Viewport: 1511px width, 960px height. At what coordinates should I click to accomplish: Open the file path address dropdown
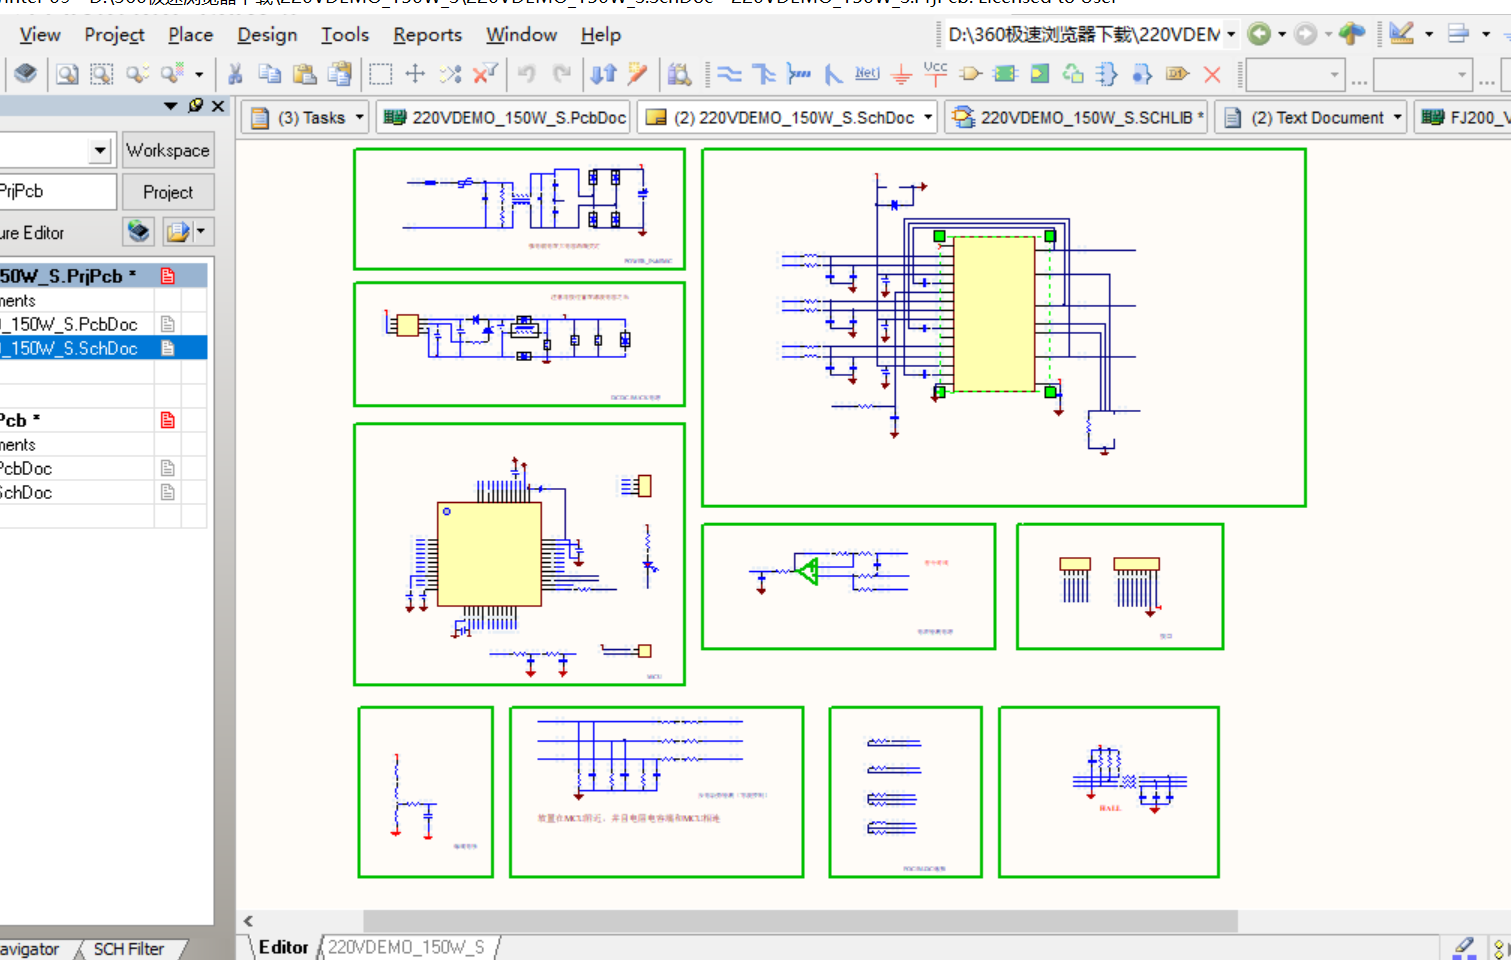pyautogui.click(x=1231, y=34)
